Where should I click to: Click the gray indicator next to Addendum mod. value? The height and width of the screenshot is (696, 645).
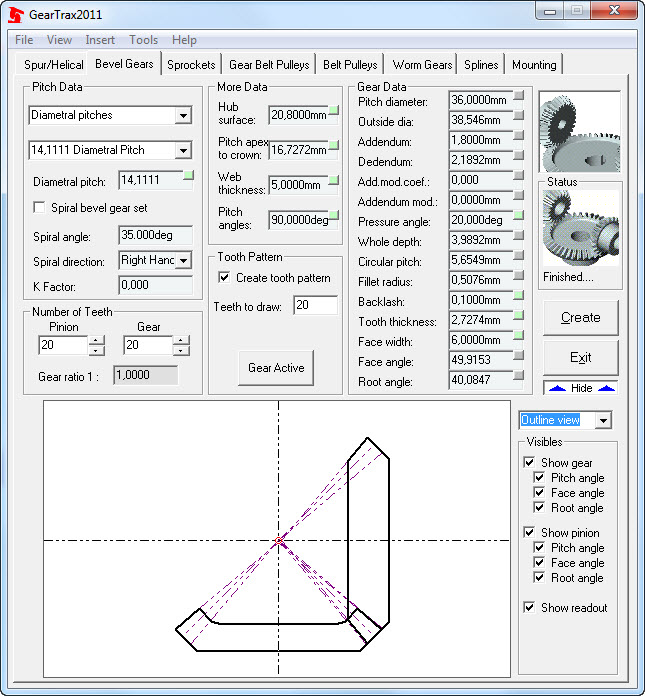pos(518,195)
